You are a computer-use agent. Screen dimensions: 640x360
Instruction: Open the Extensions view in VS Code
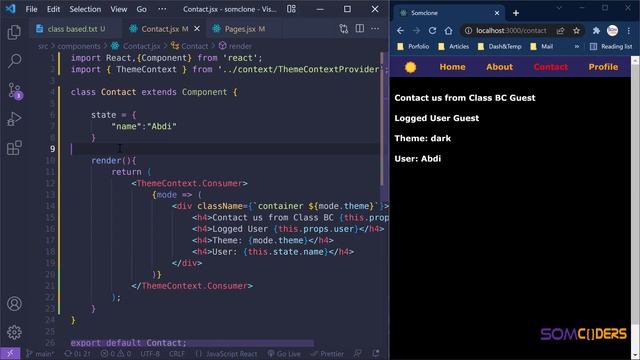pyautogui.click(x=14, y=148)
